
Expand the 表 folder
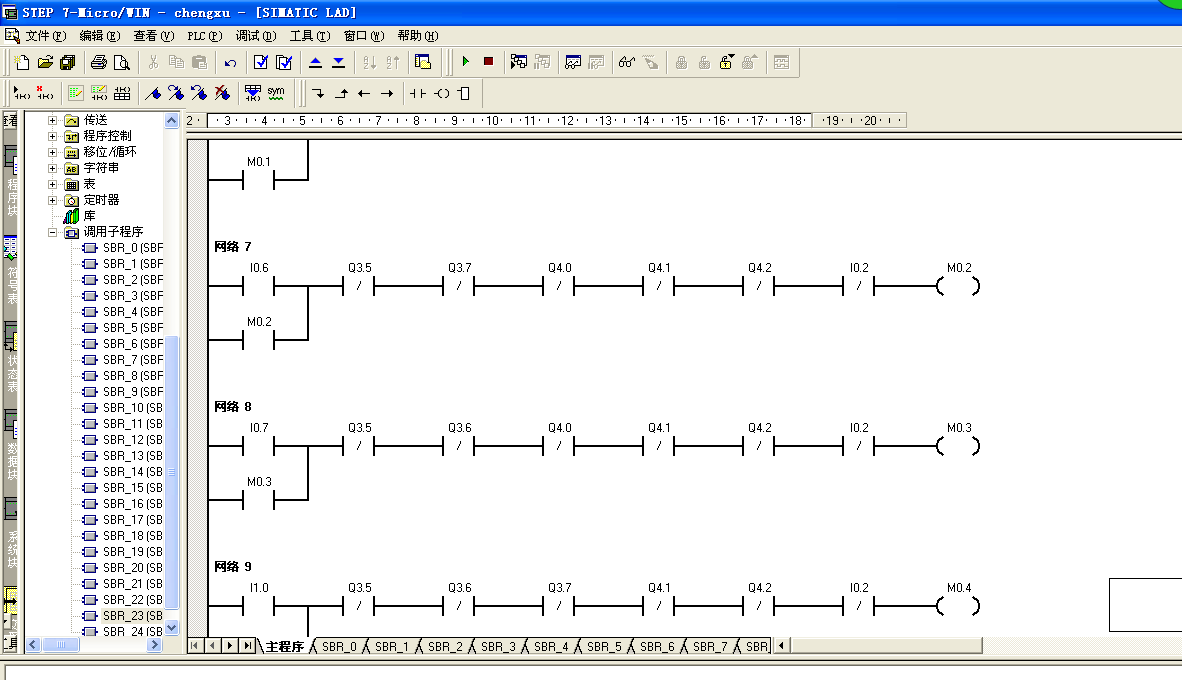point(53,184)
